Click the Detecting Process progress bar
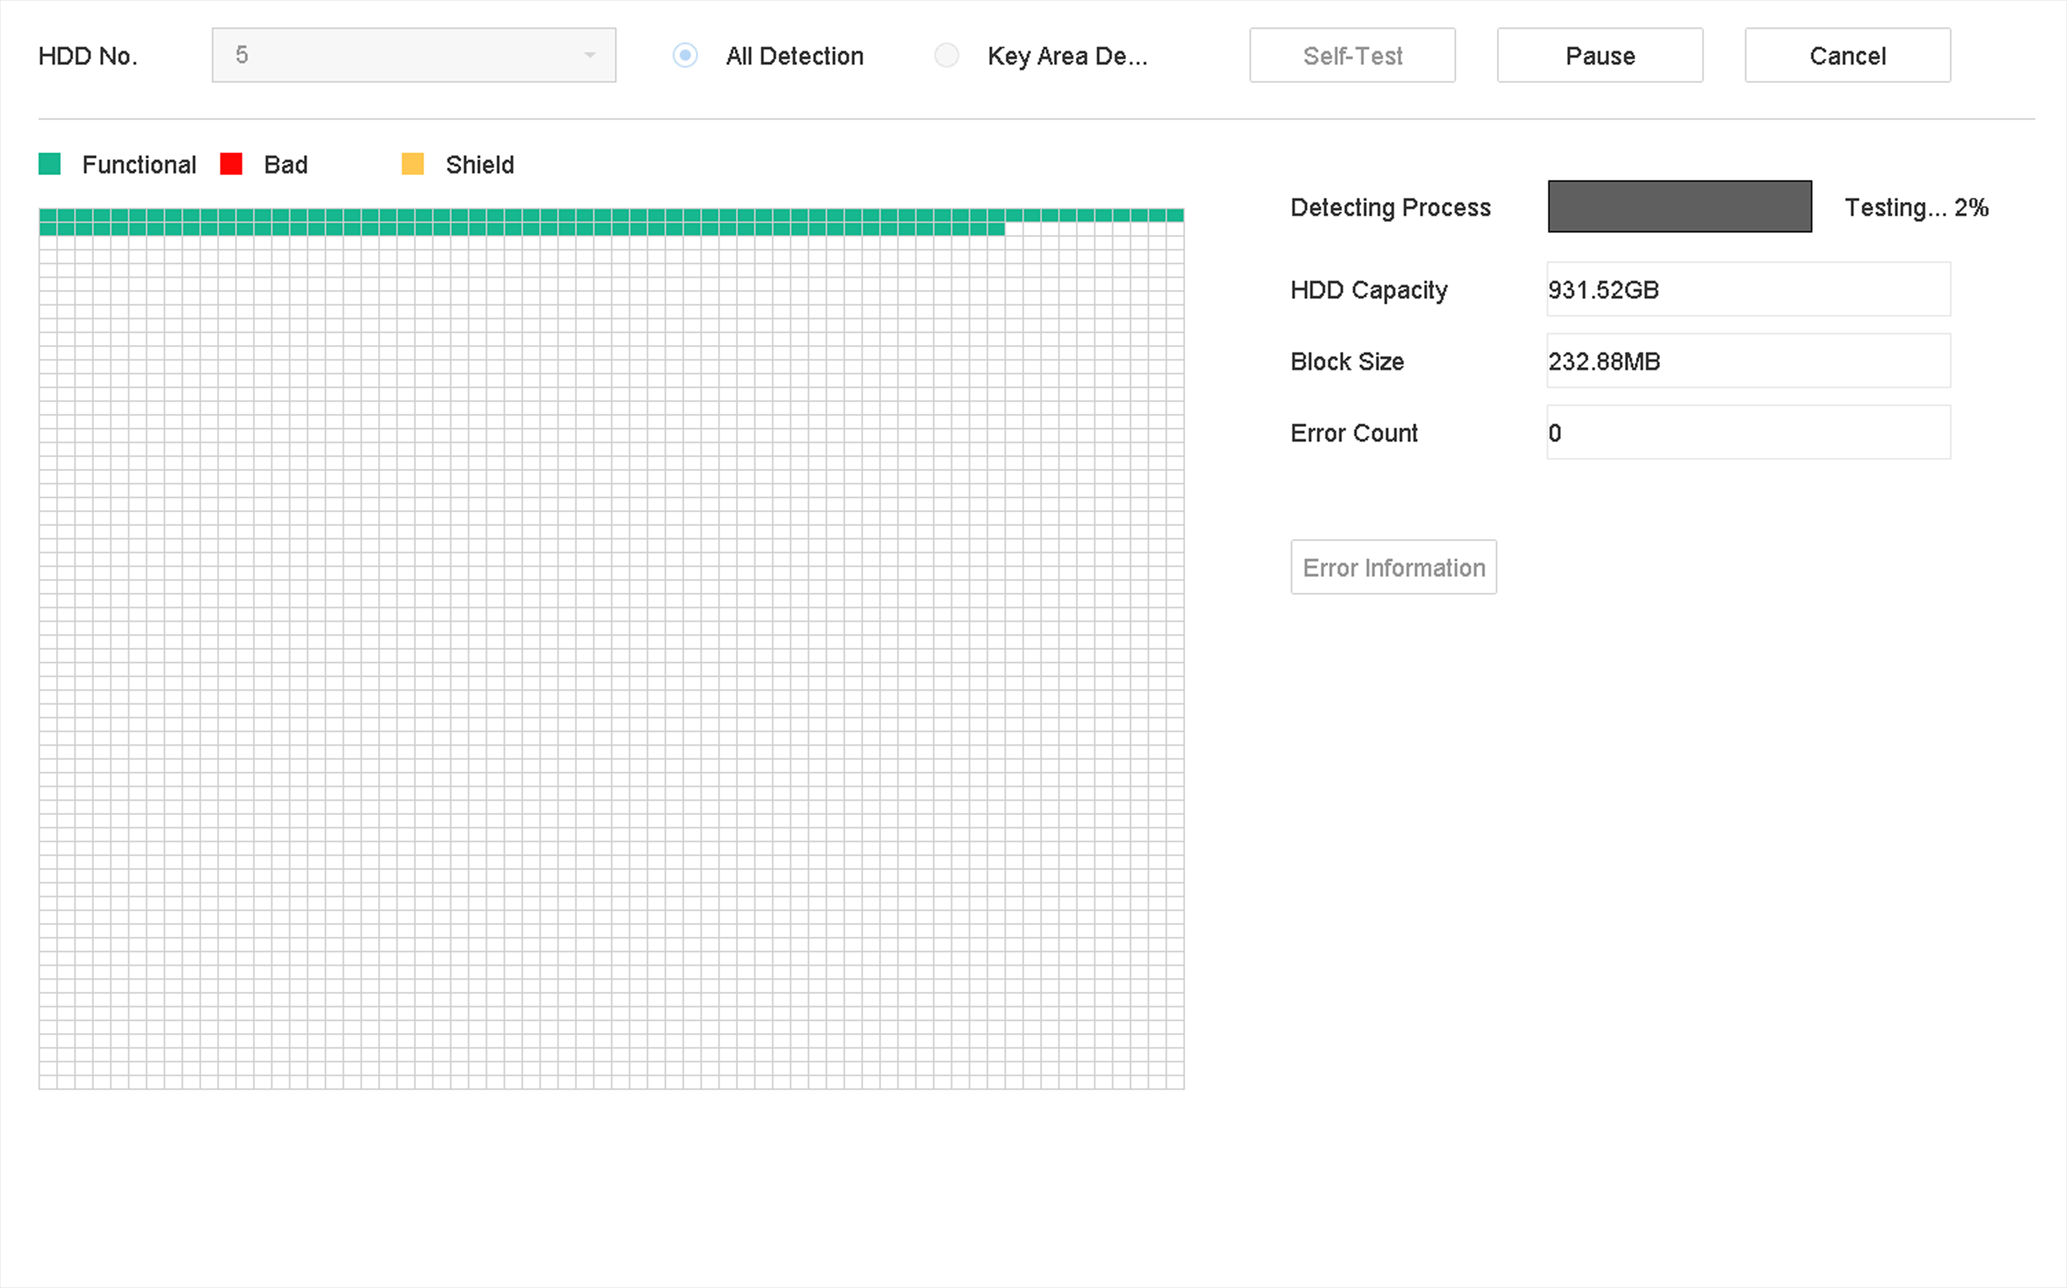 pyautogui.click(x=1679, y=207)
